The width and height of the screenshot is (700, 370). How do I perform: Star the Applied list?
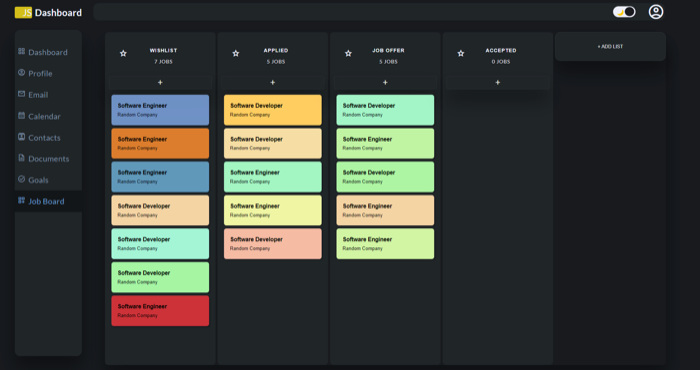[x=236, y=54]
